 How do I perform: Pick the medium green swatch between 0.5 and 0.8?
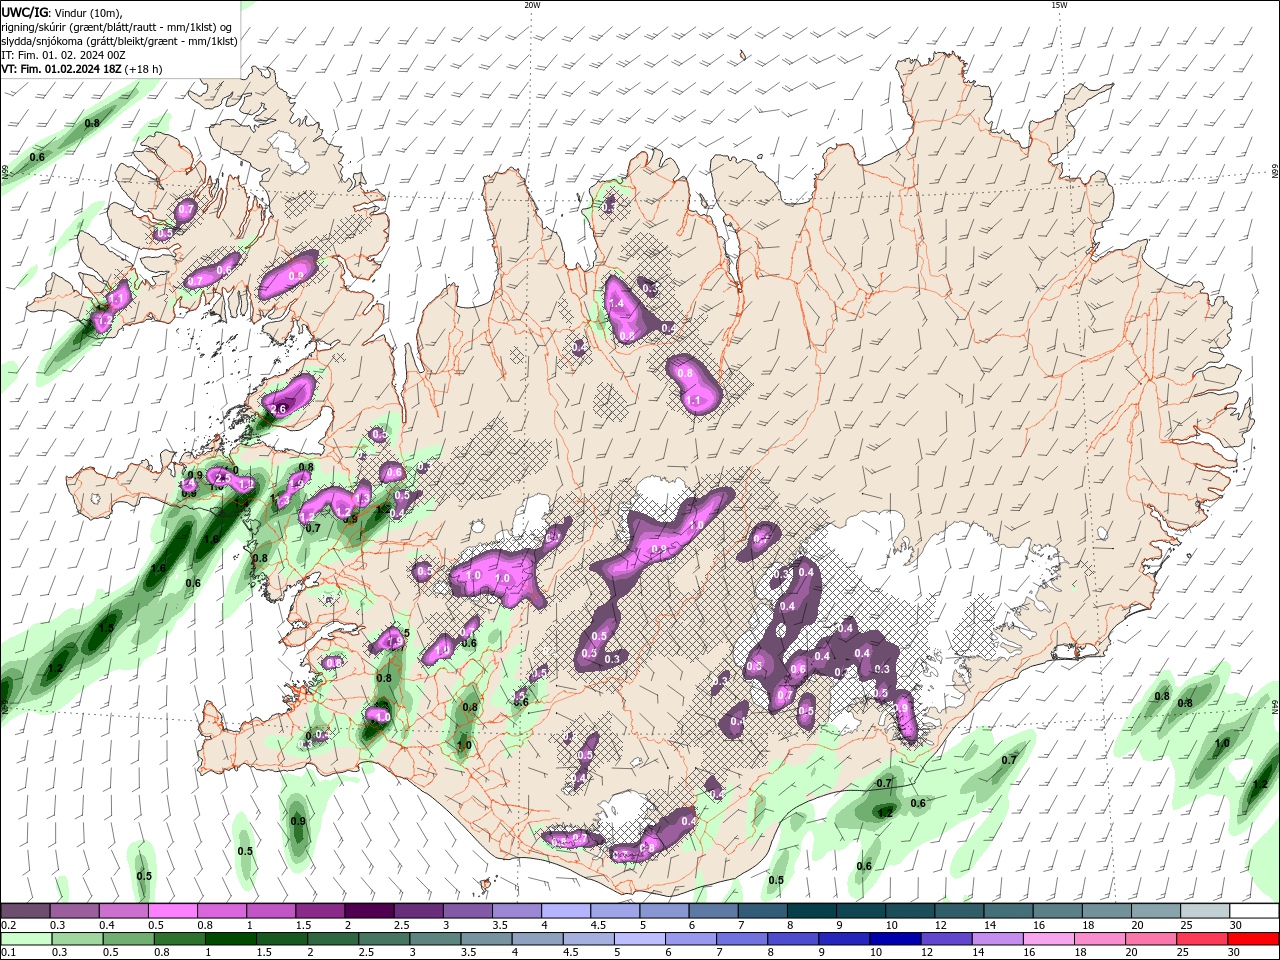pyautogui.click(x=128, y=939)
